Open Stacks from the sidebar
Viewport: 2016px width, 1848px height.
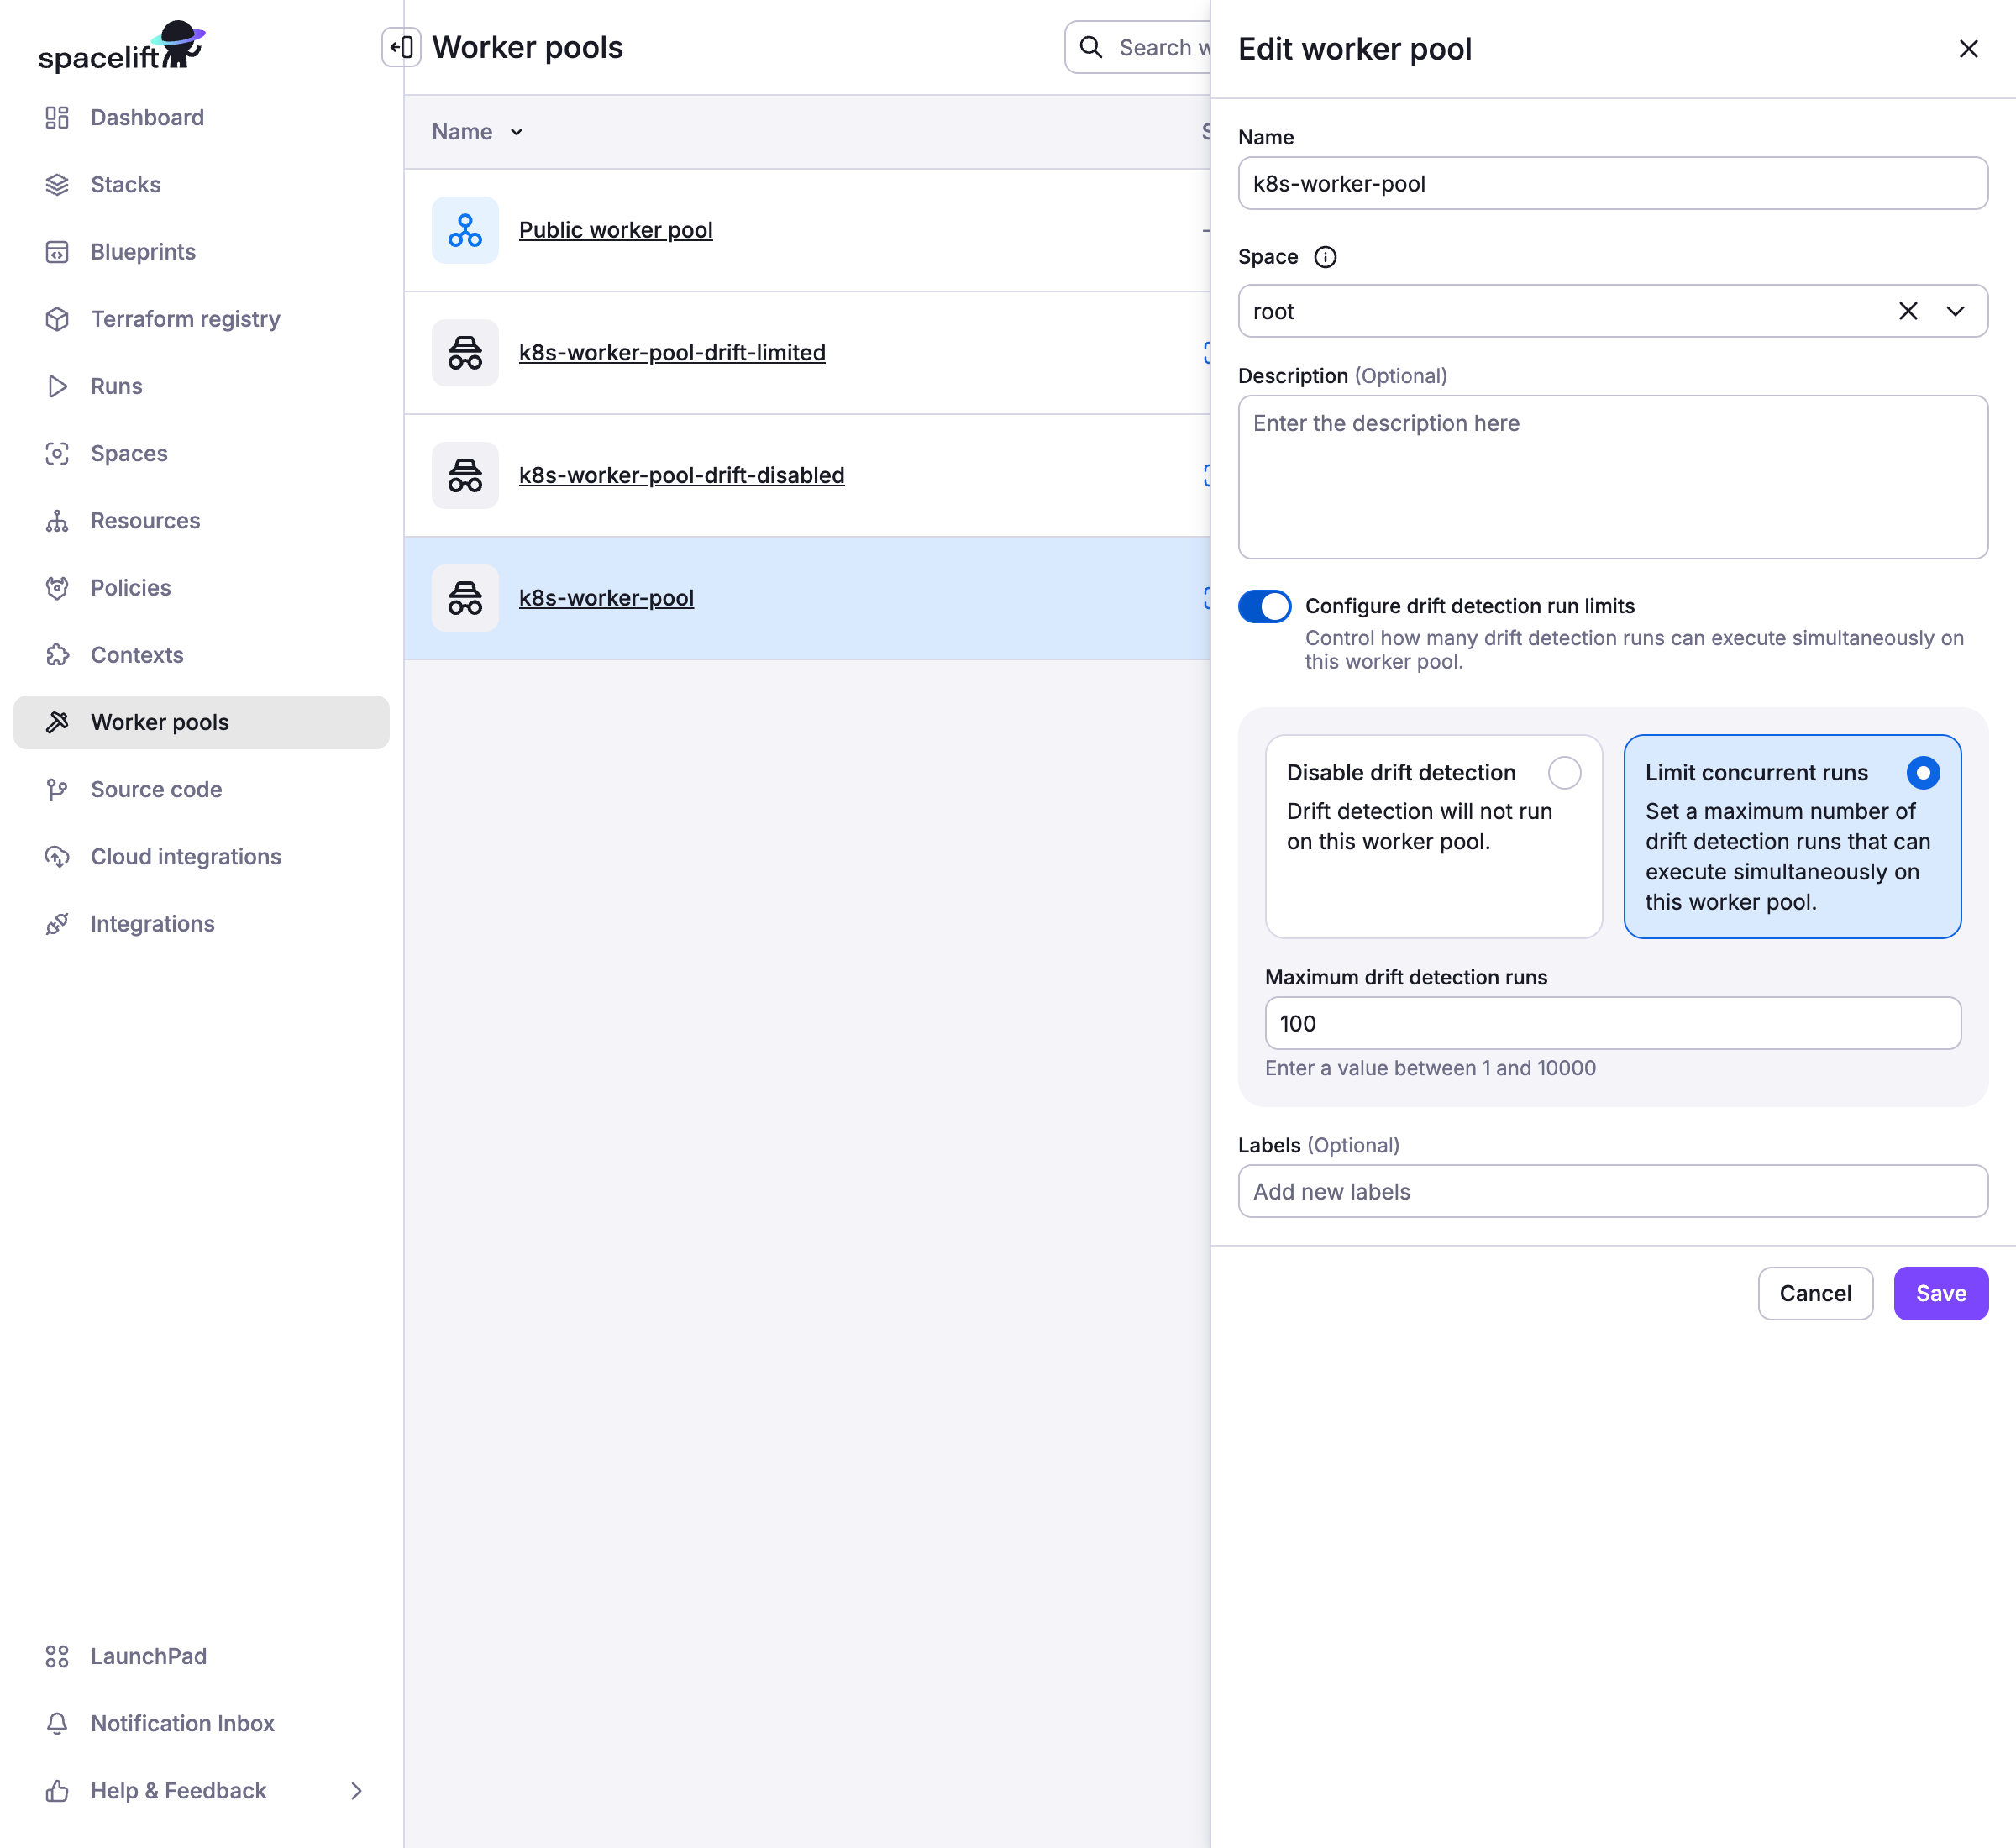coord(125,184)
